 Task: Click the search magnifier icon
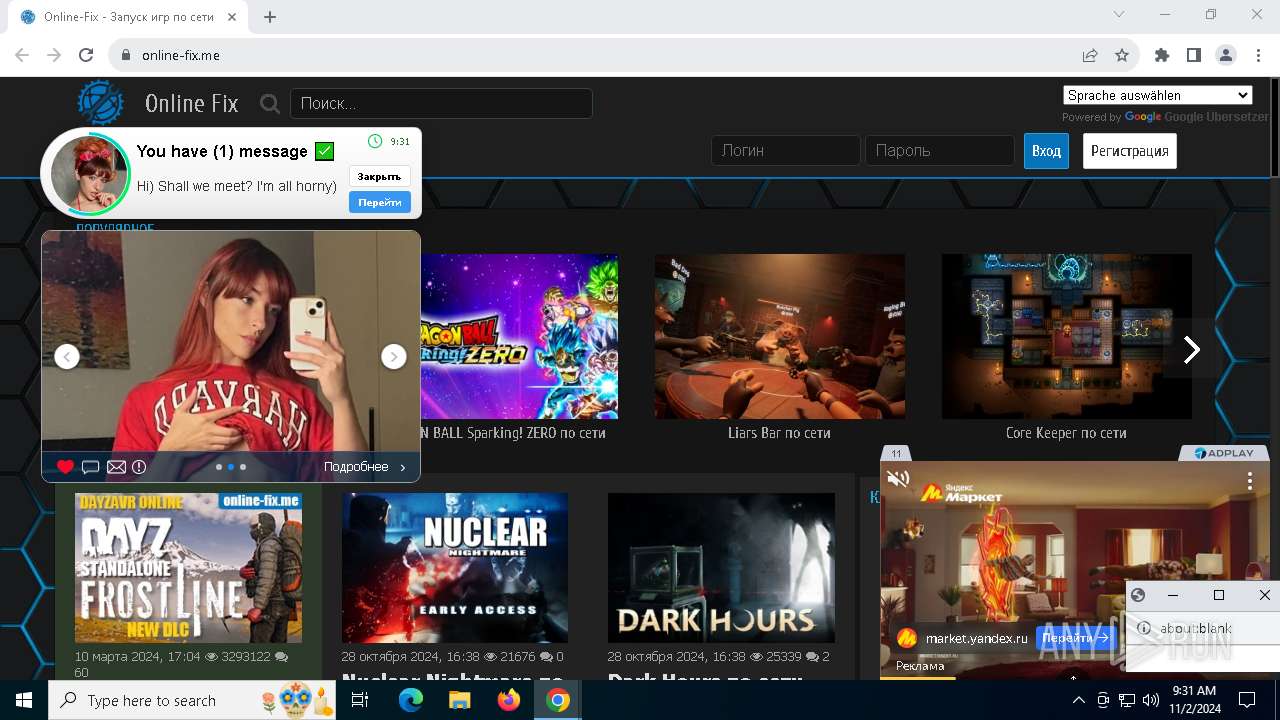coord(270,103)
